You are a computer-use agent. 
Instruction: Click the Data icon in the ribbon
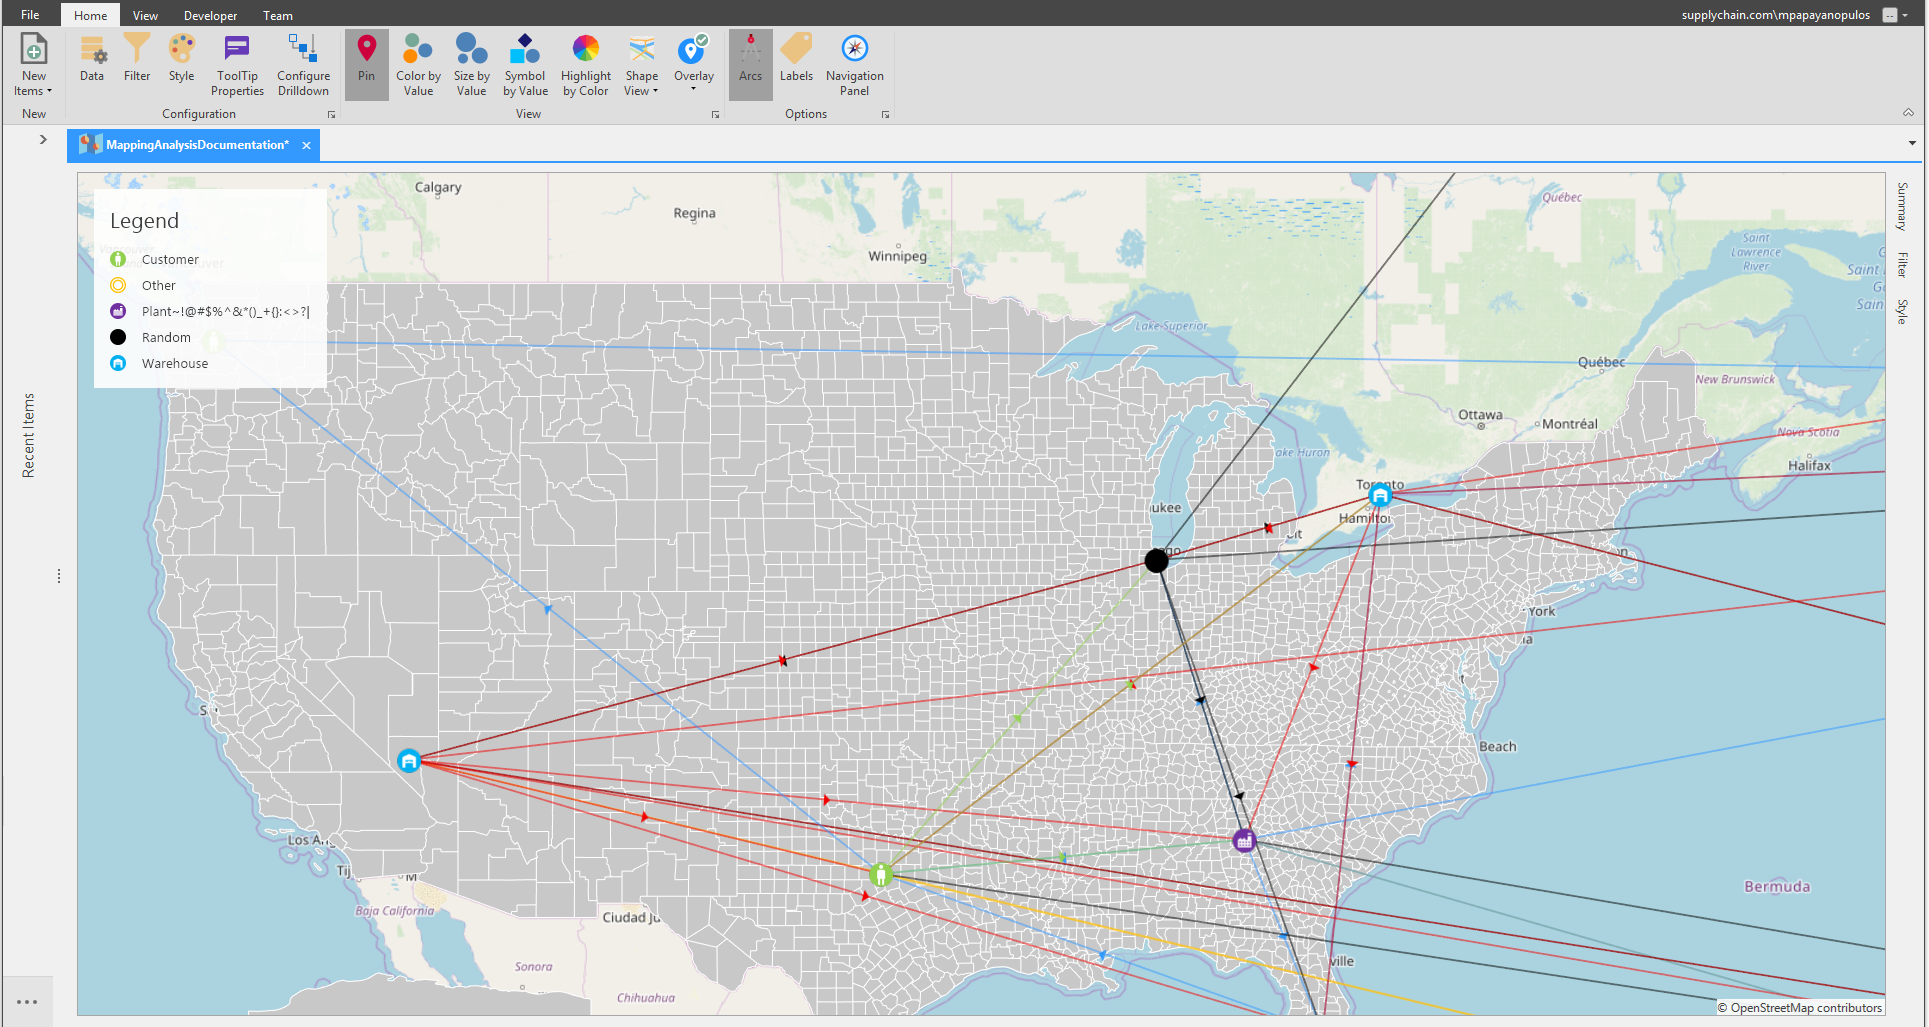[92, 58]
